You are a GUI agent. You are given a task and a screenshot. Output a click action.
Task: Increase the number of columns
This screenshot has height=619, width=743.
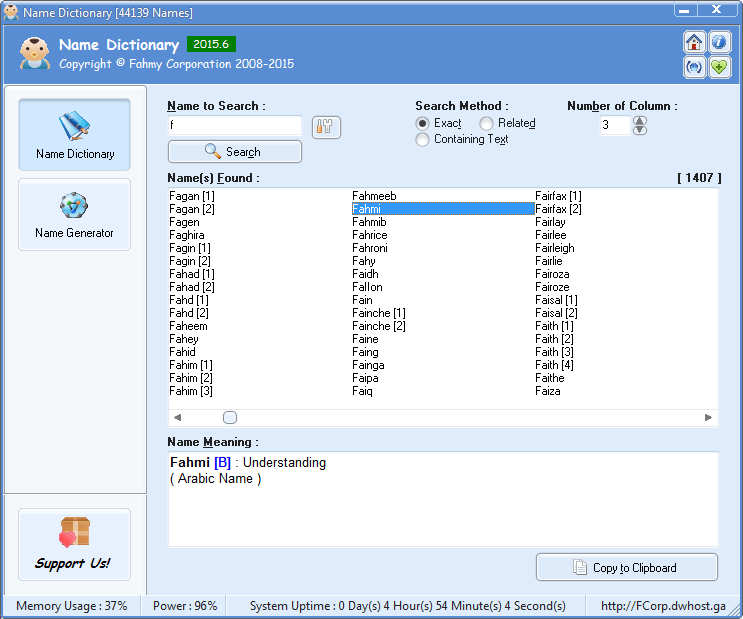(x=640, y=120)
